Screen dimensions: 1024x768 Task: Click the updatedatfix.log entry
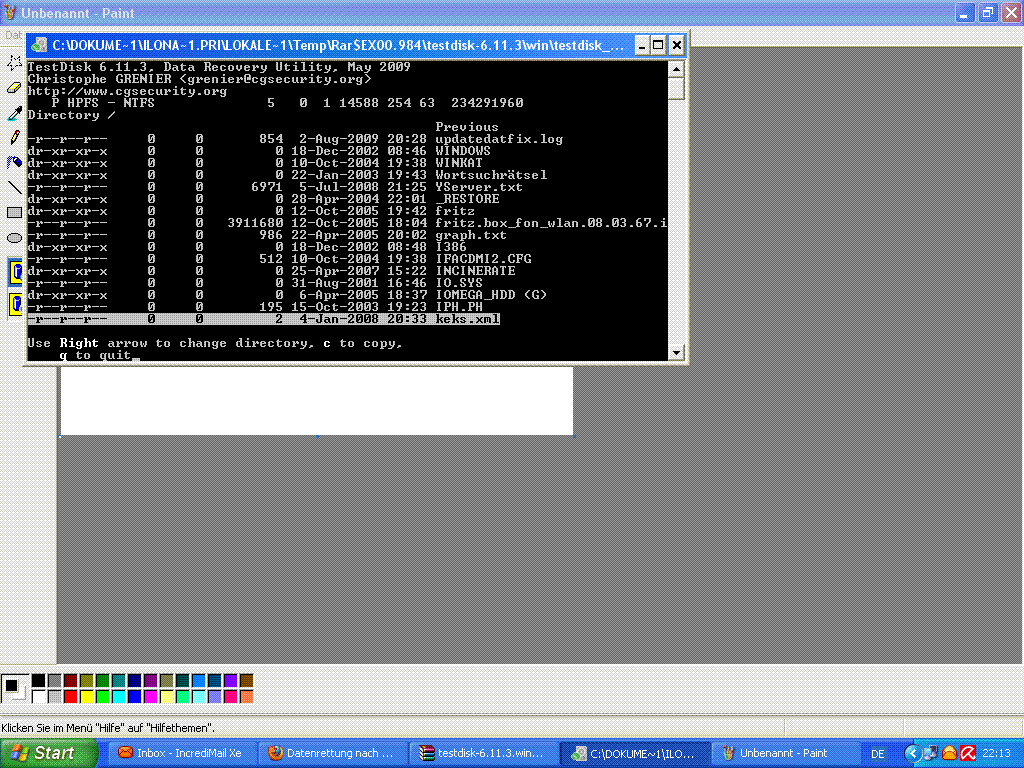pos(499,139)
